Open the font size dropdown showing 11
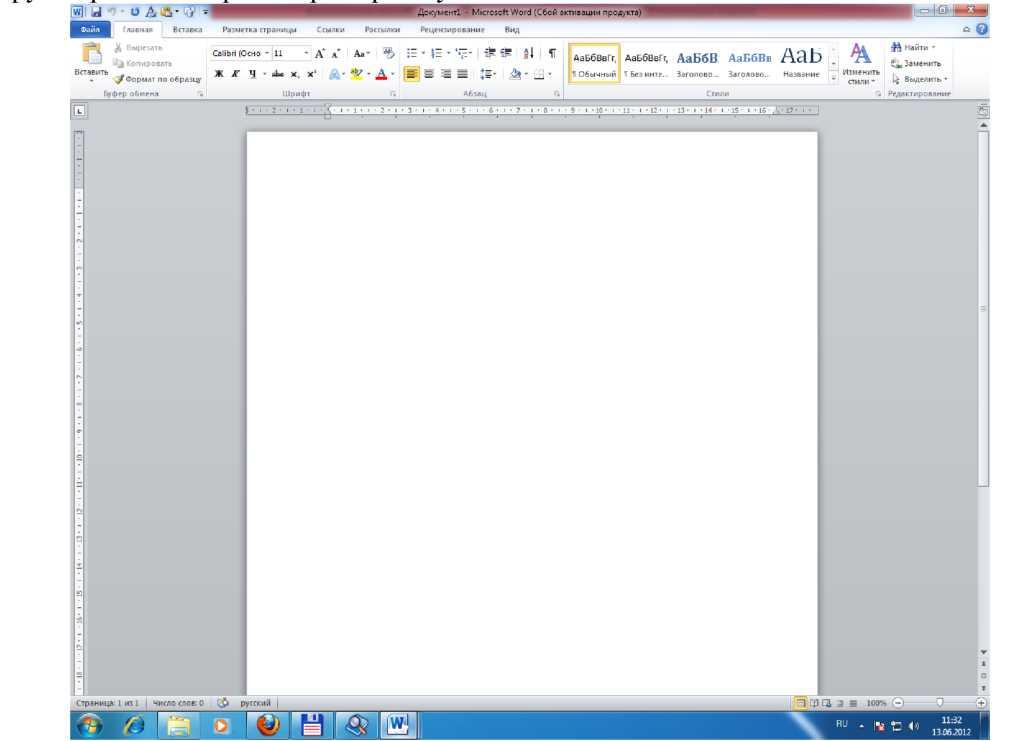Screen dimensions: 1009x741 coord(306,53)
